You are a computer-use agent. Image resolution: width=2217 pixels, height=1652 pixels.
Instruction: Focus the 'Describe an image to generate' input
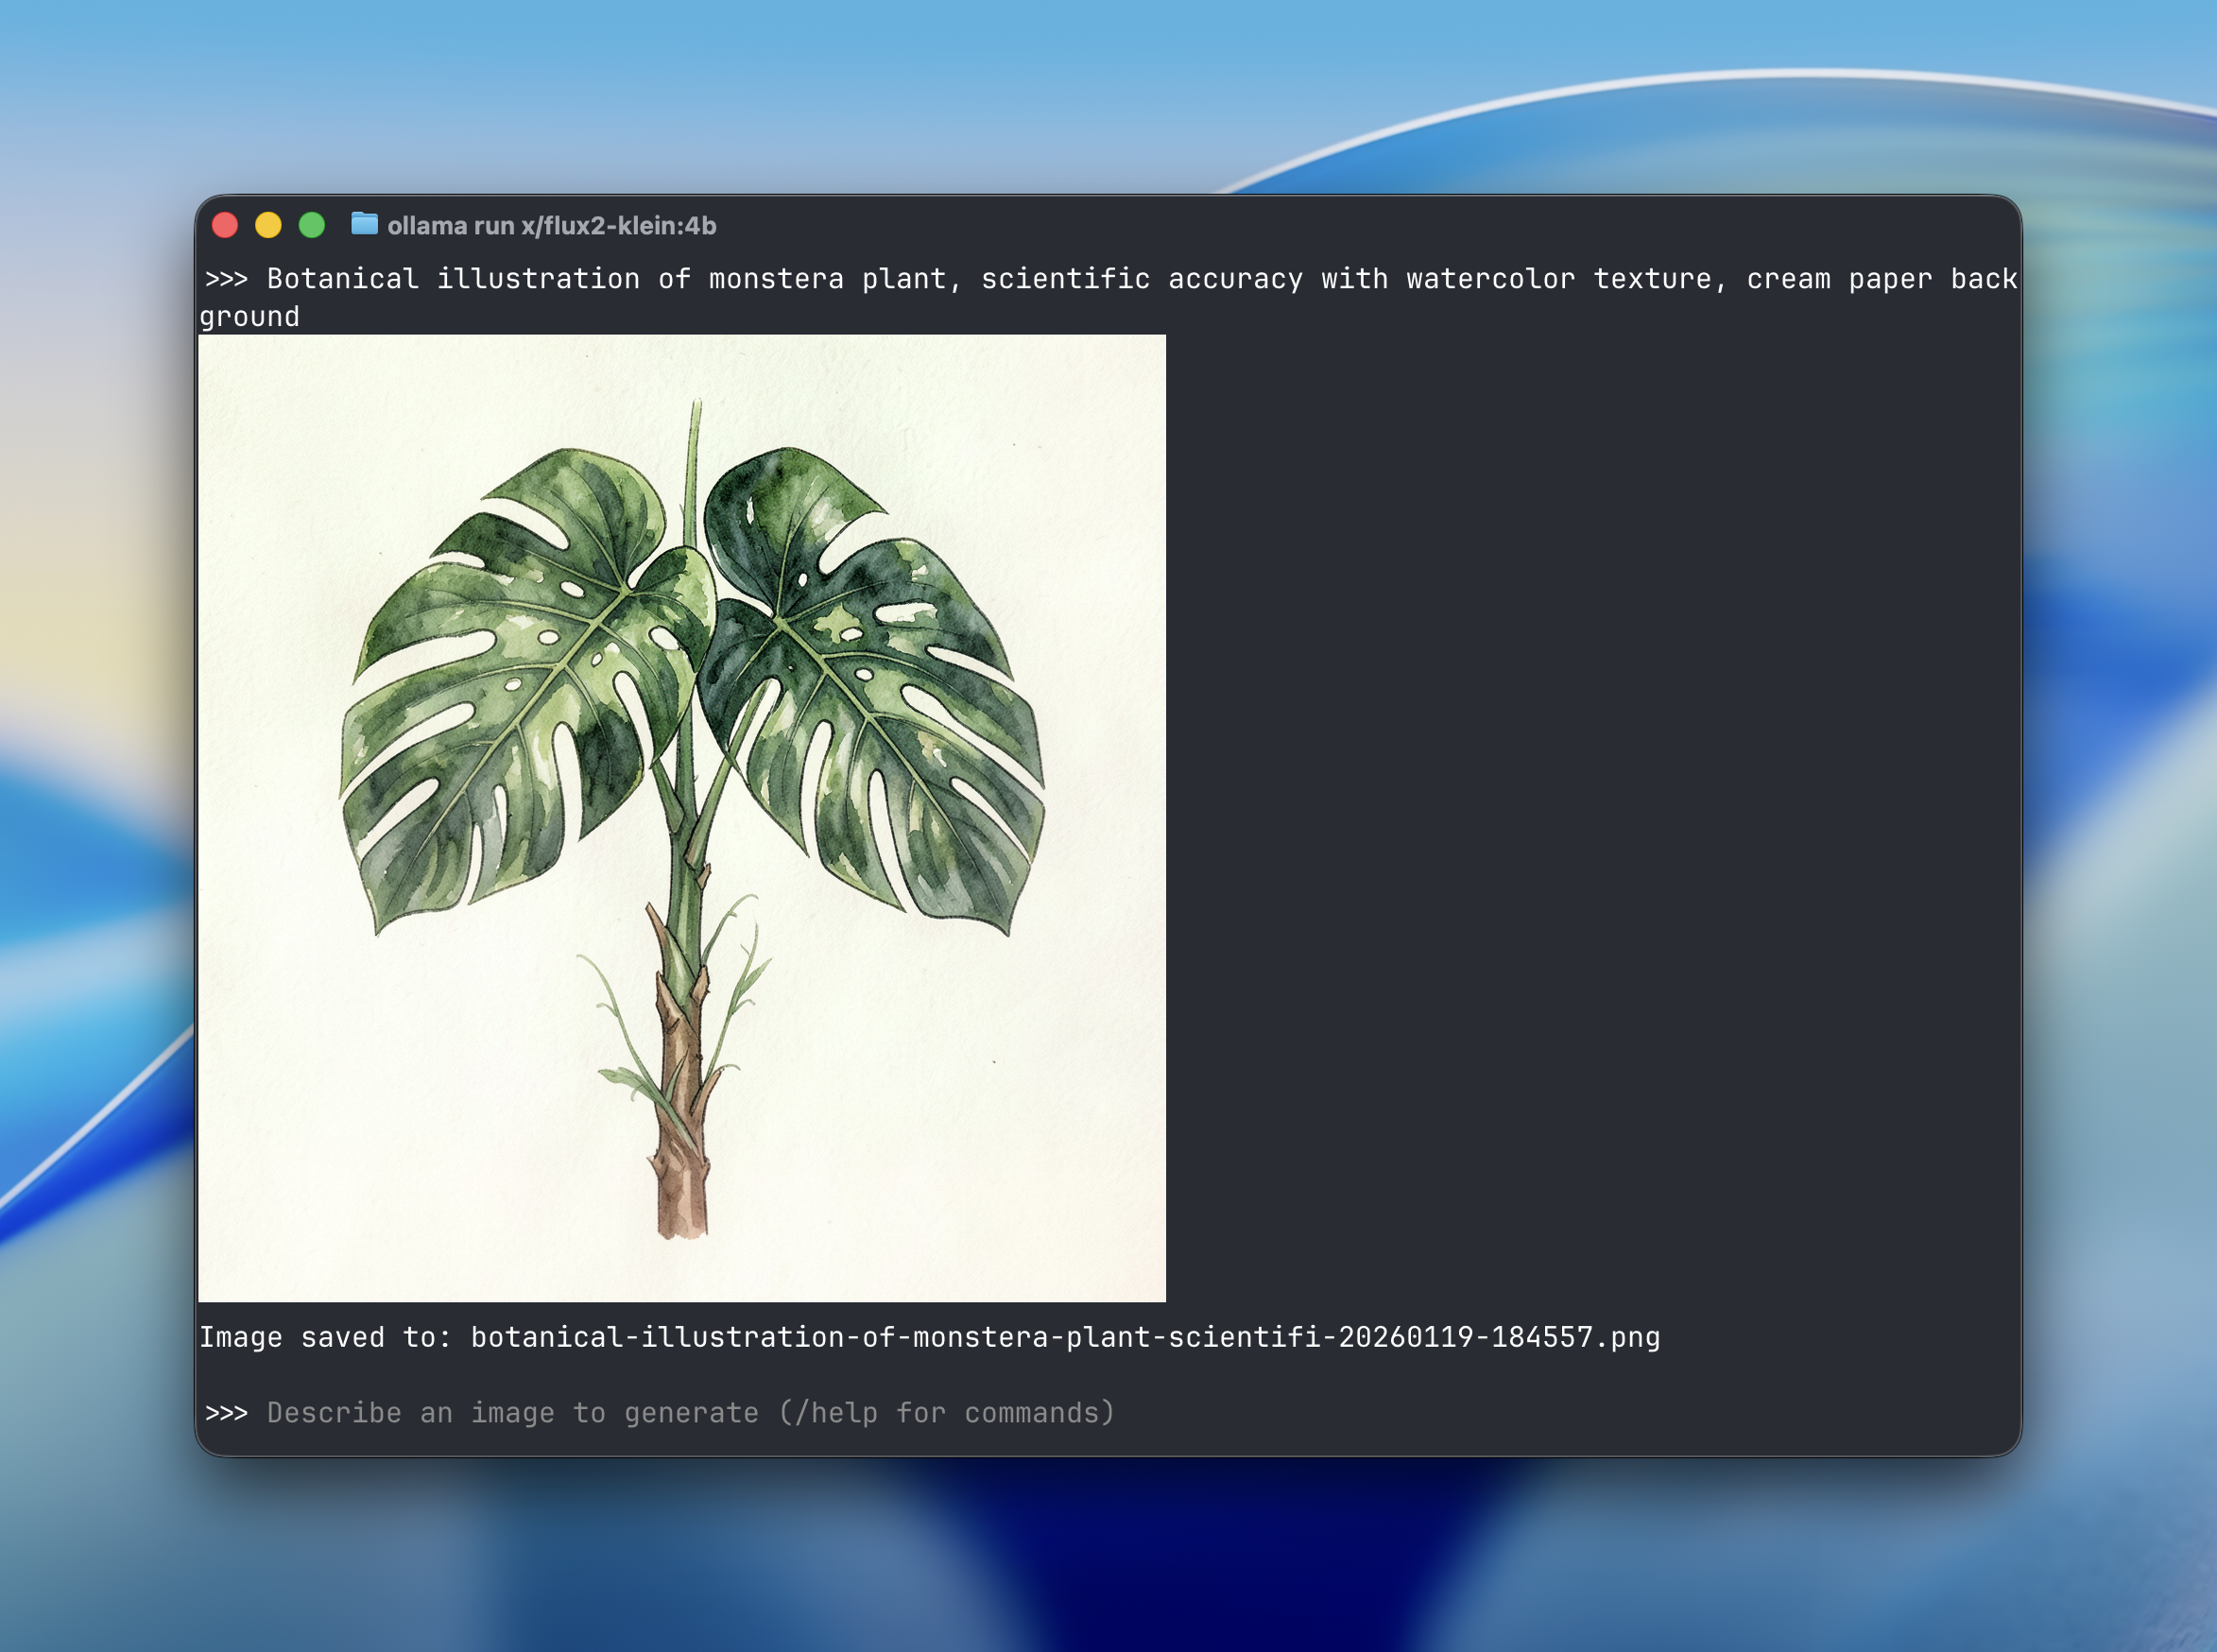(510, 1413)
